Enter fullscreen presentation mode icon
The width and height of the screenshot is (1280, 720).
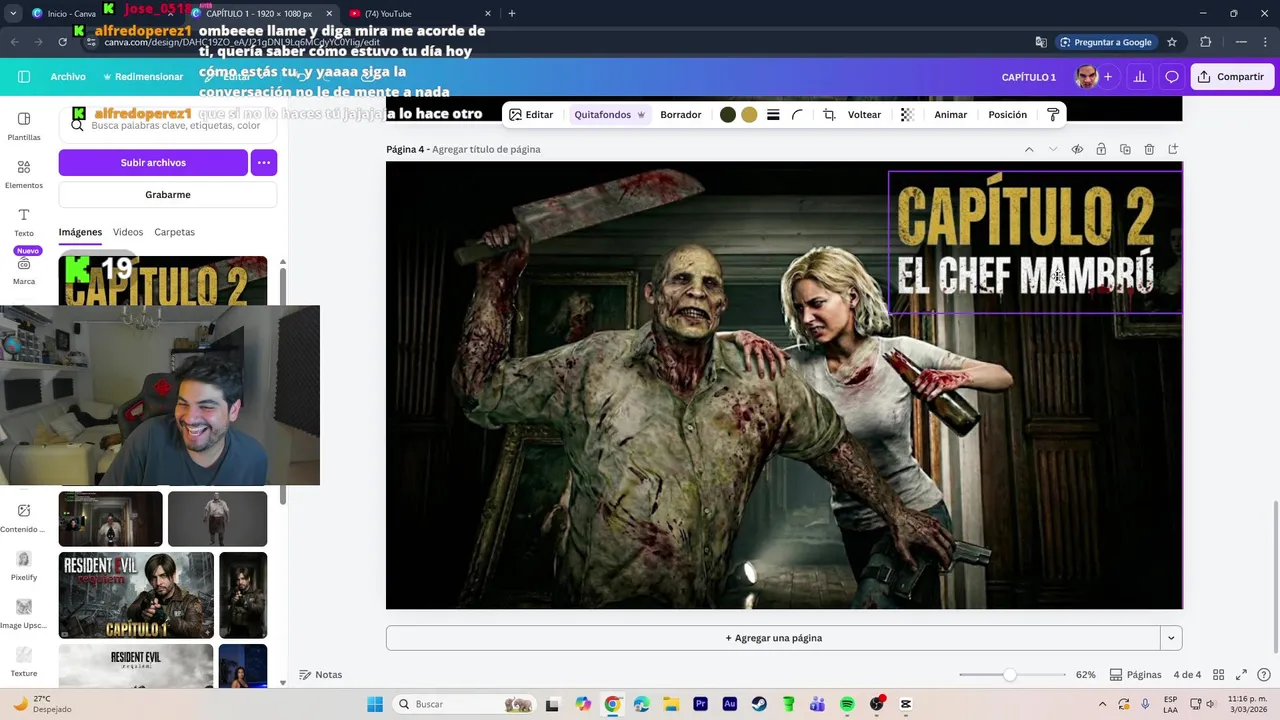tap(1241, 675)
